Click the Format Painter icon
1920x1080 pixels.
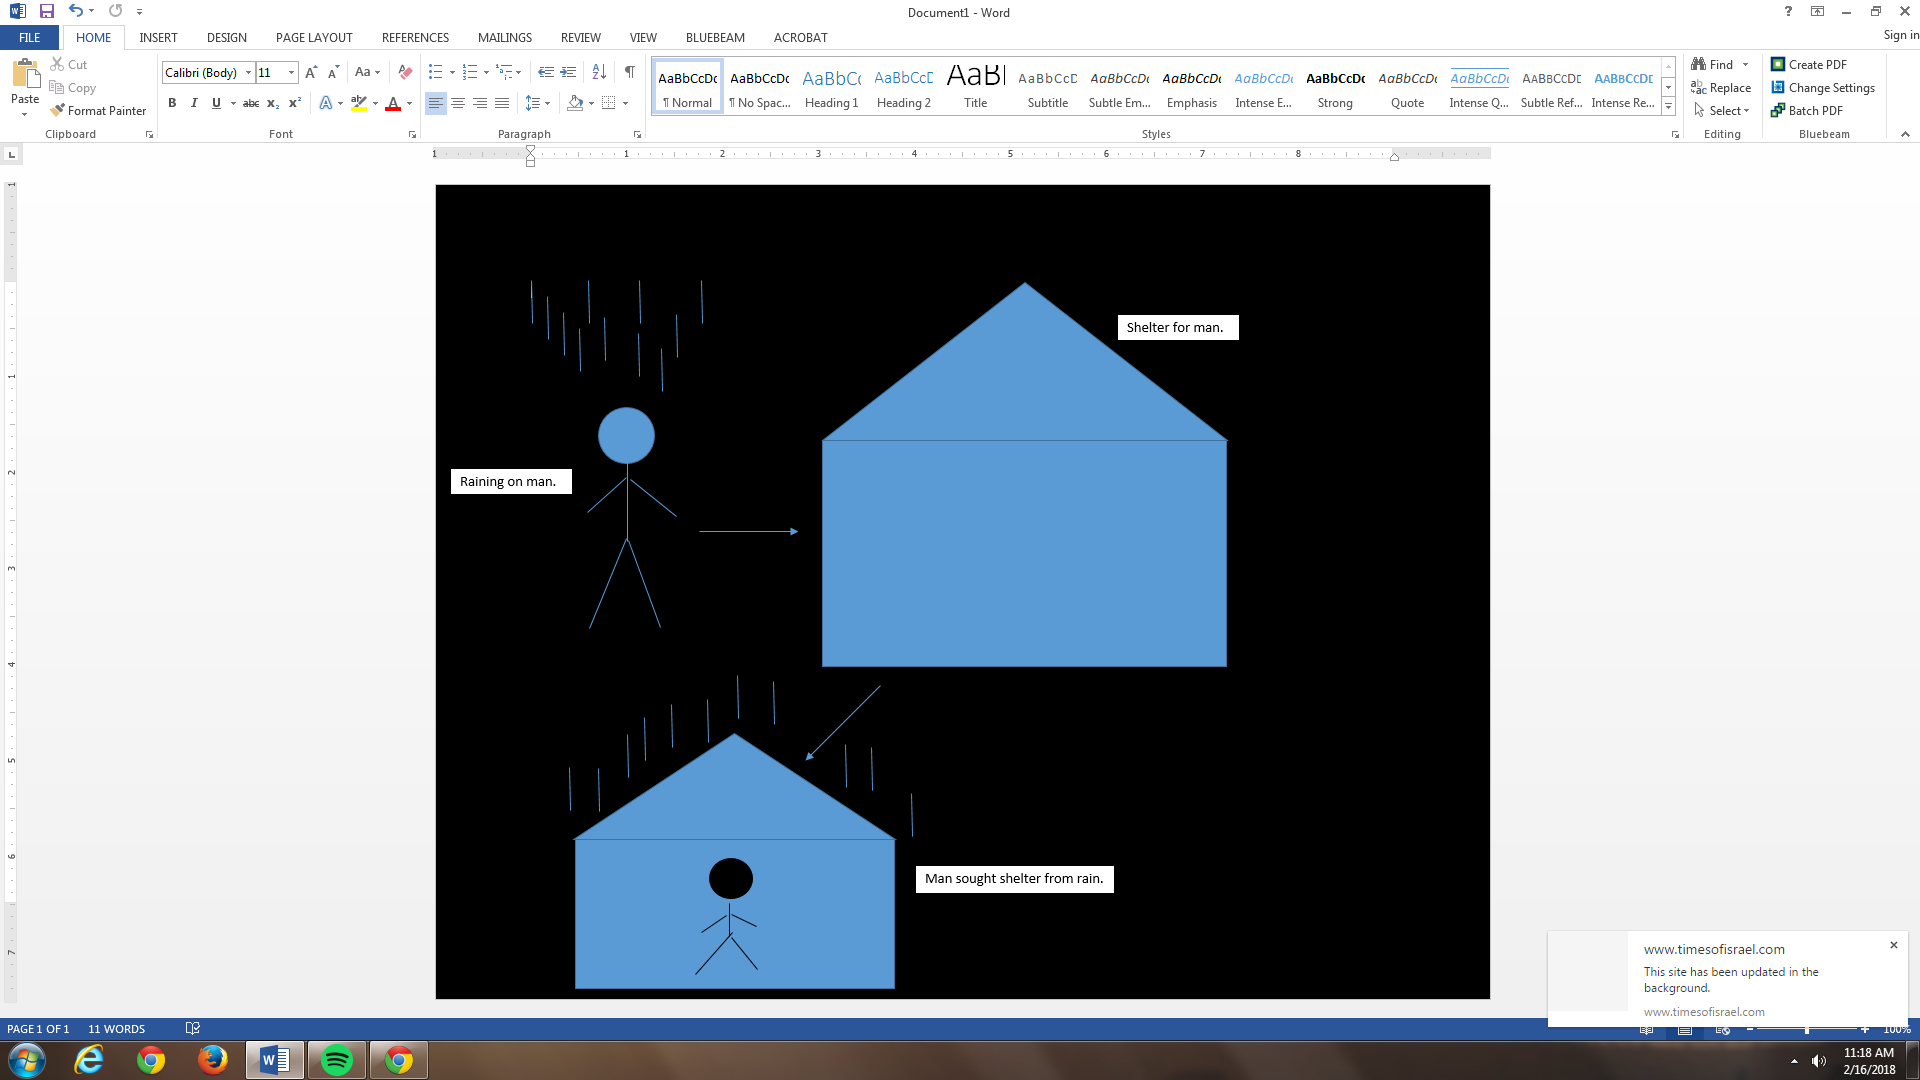tap(58, 110)
